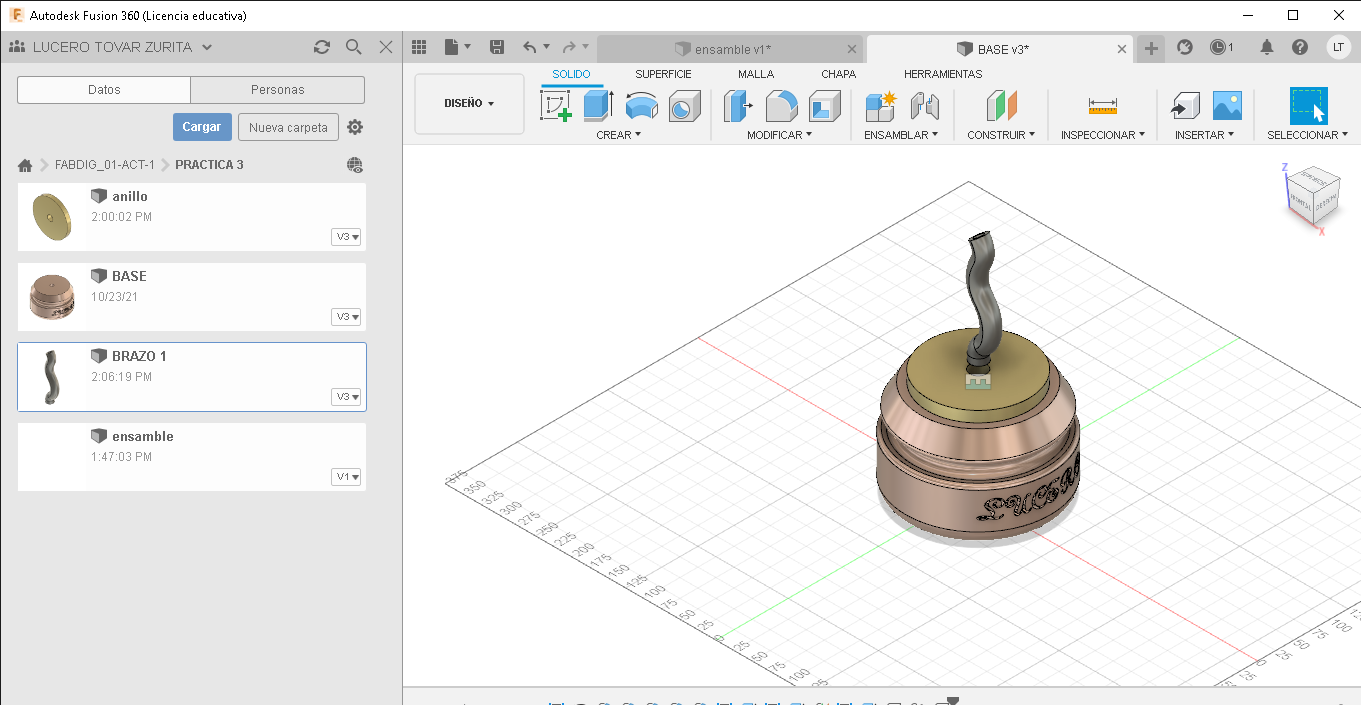
Task: Select the Insert Derive tool
Action: 1184,105
